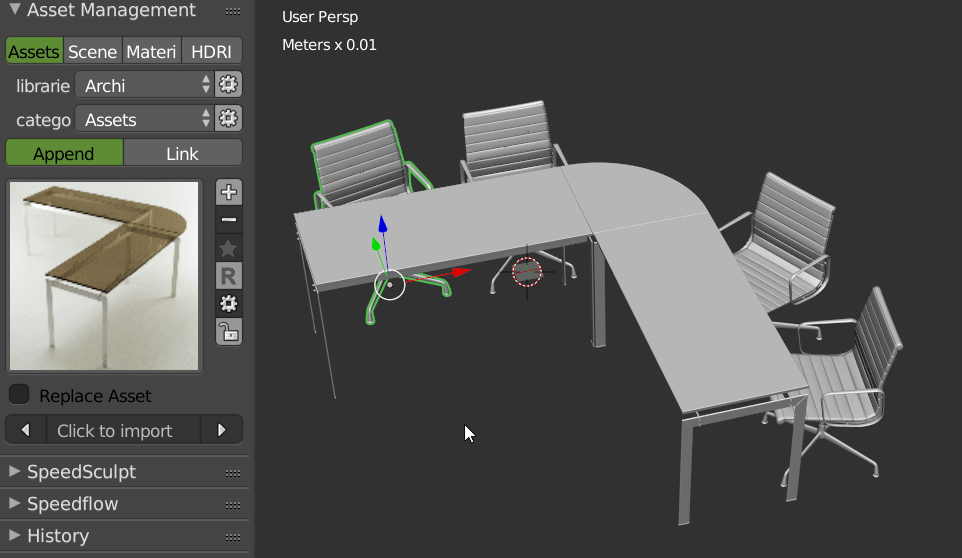Switch to the Assets tab
Image resolution: width=962 pixels, height=558 pixels.
pos(34,52)
